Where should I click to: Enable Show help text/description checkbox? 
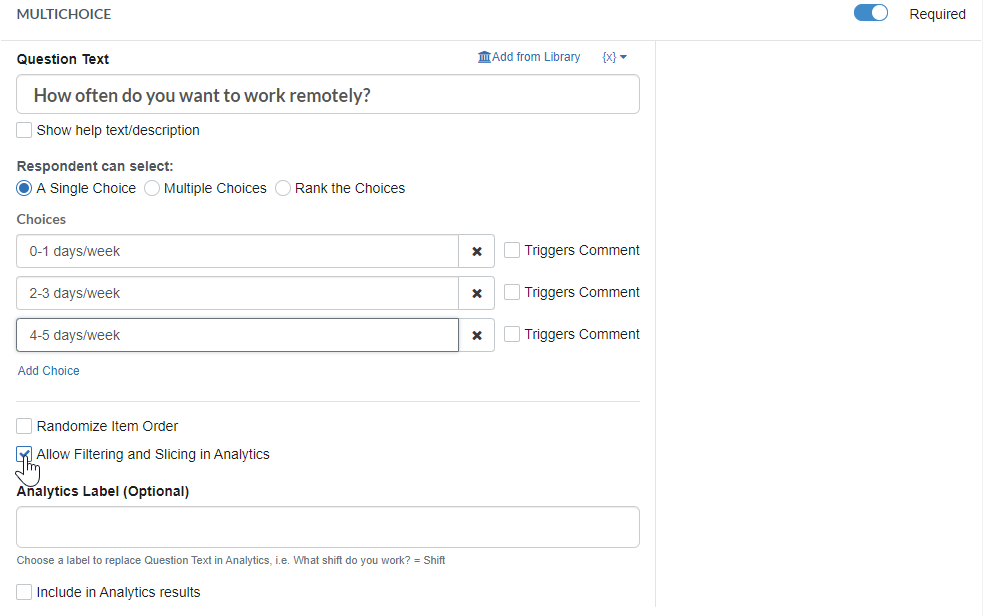[25, 130]
